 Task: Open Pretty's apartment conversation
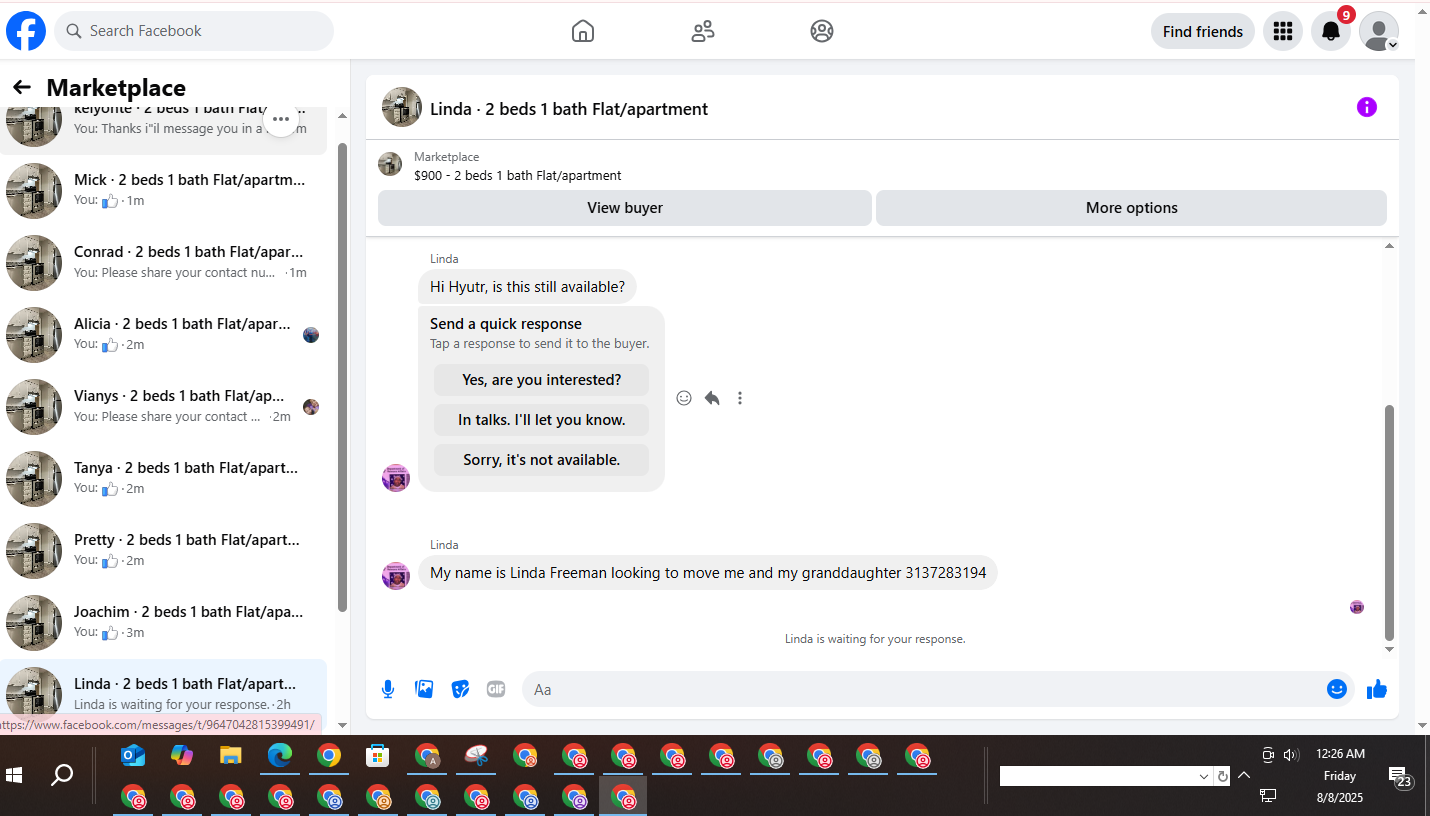click(x=163, y=551)
